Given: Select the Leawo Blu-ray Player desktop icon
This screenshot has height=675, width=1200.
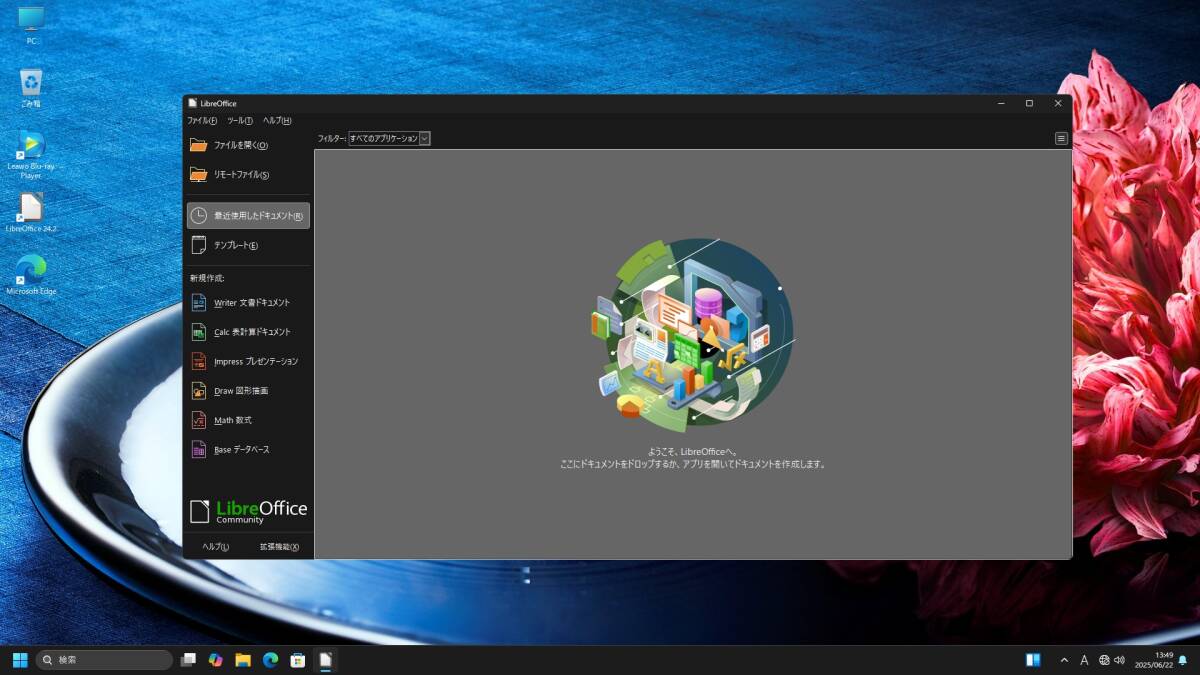Looking at the screenshot, I should pyautogui.click(x=31, y=155).
